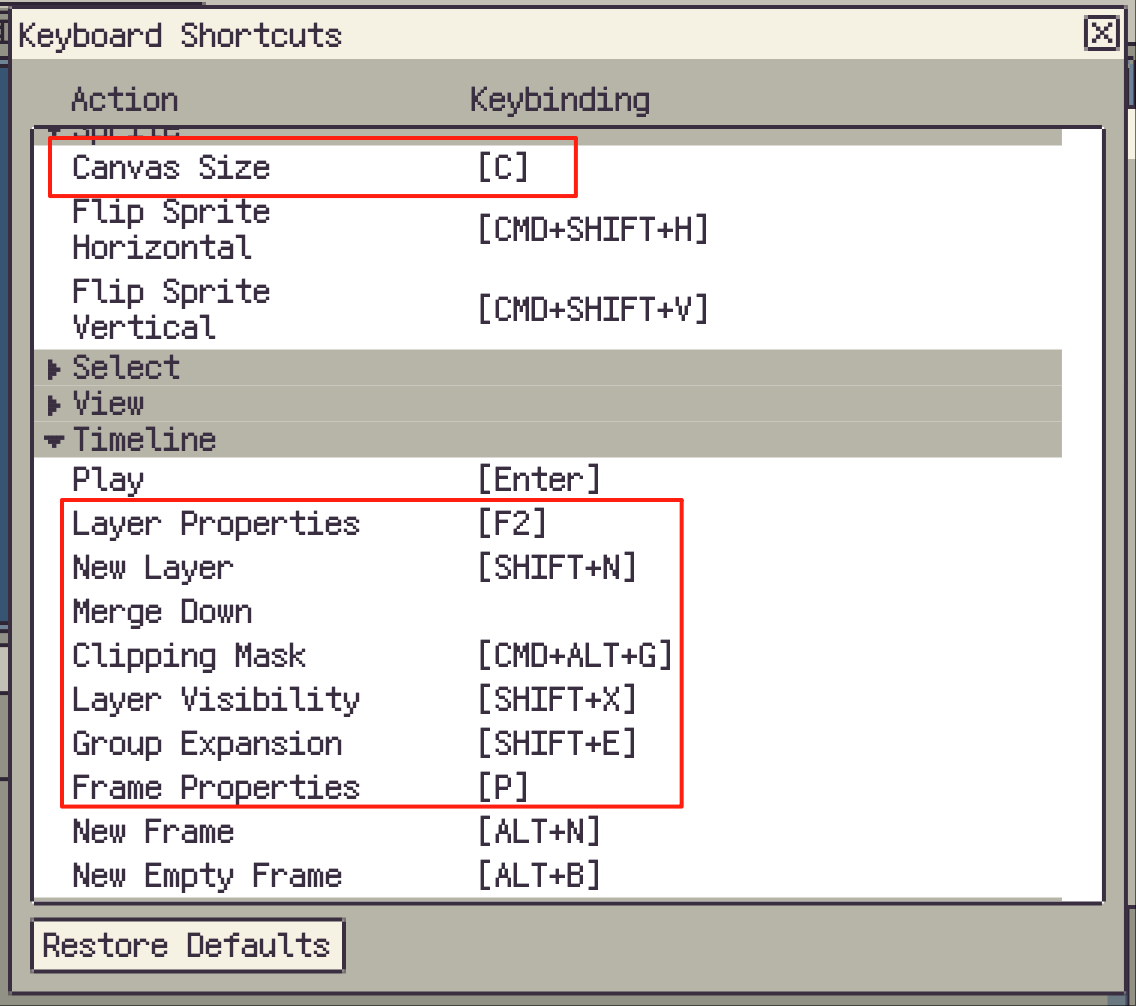Close the Keyboard Shortcuts dialog
1136x1006 pixels.
[1101, 34]
